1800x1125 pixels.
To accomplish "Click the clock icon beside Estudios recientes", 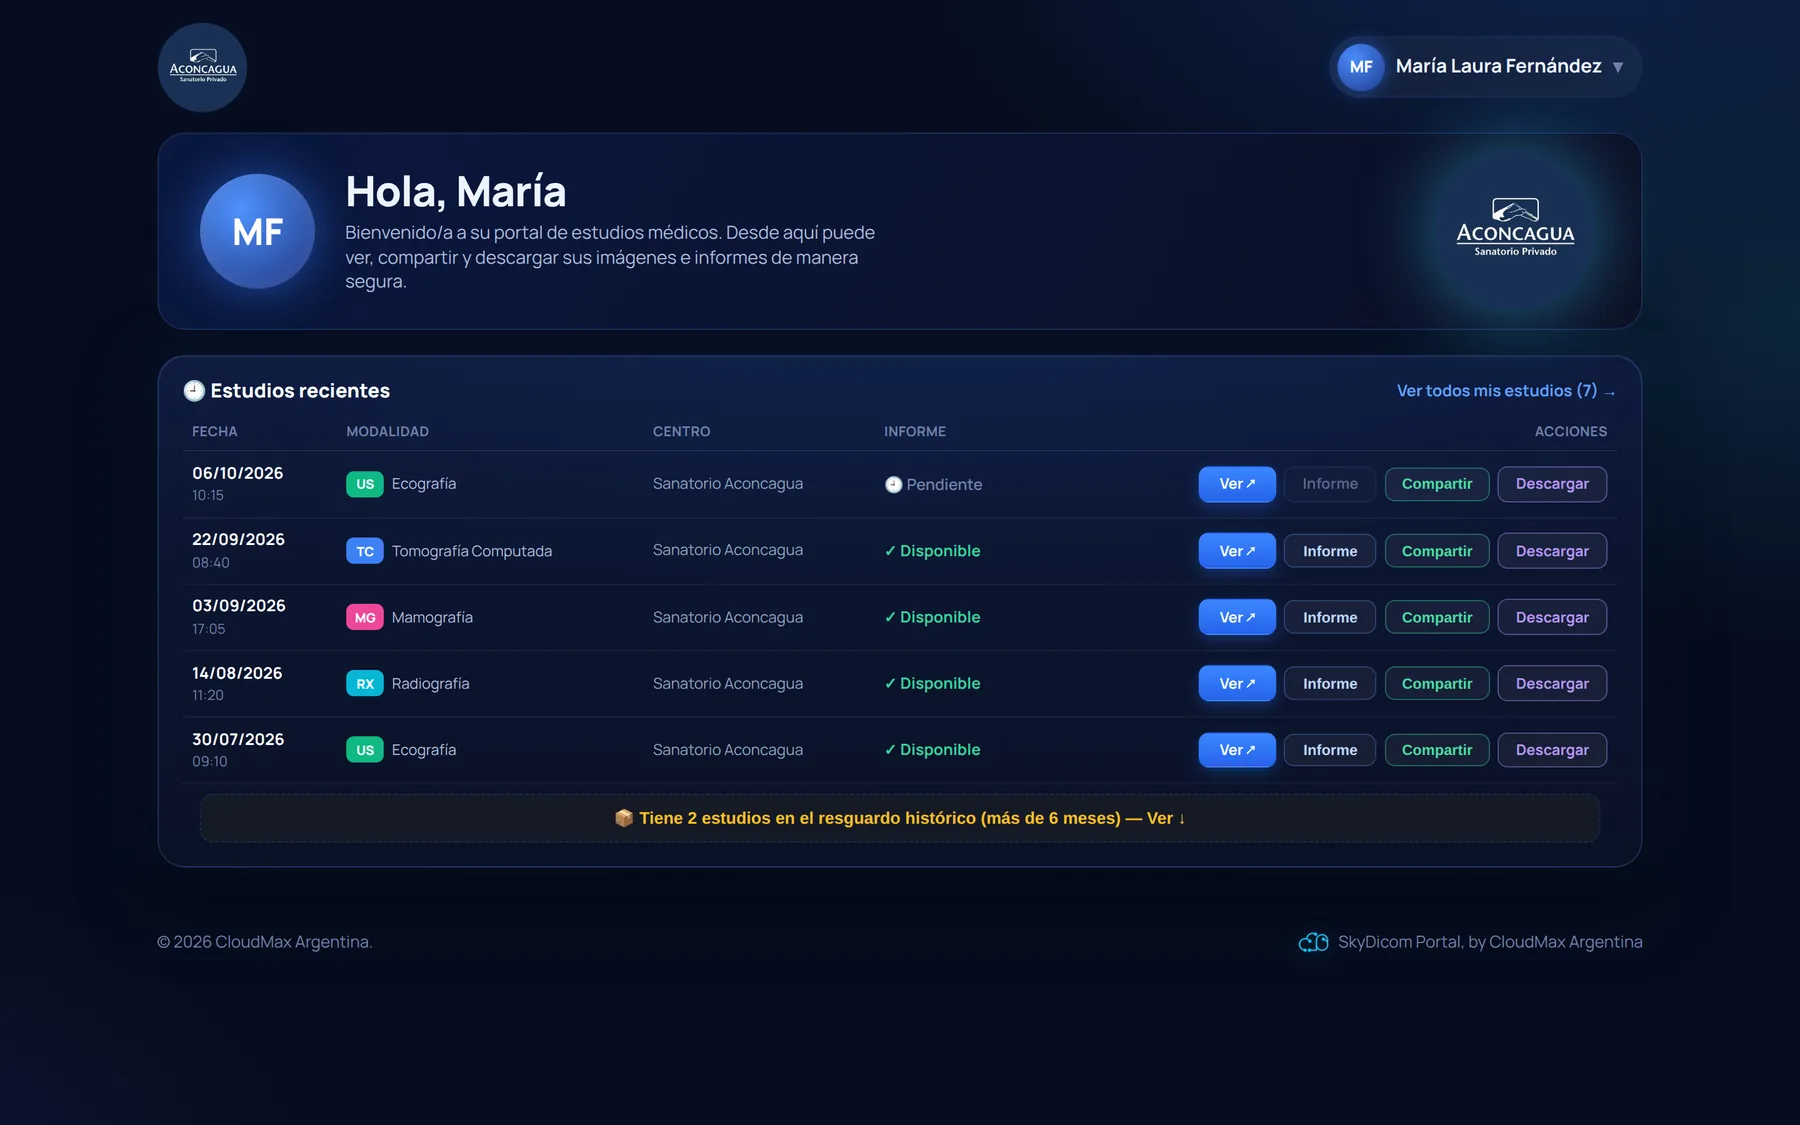I will tap(194, 391).
